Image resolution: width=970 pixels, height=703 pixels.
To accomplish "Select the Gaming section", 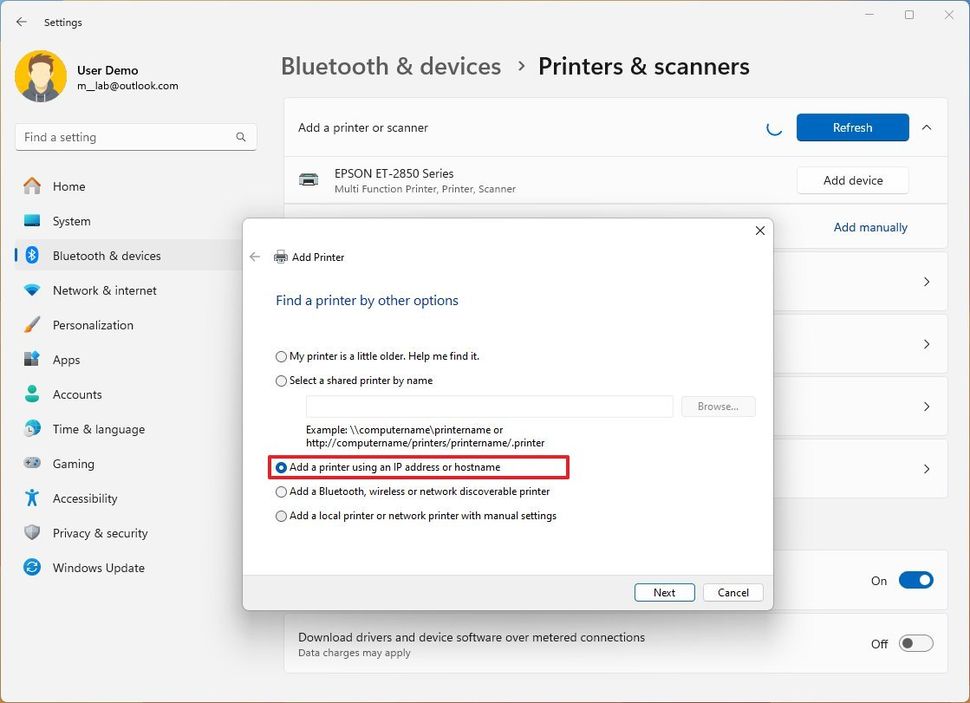I will (x=71, y=463).
